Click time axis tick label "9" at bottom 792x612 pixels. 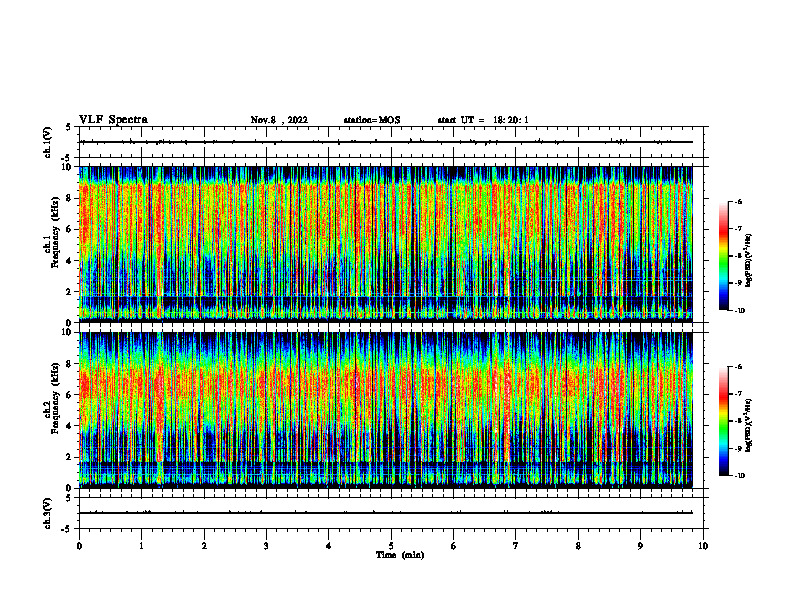(x=640, y=546)
